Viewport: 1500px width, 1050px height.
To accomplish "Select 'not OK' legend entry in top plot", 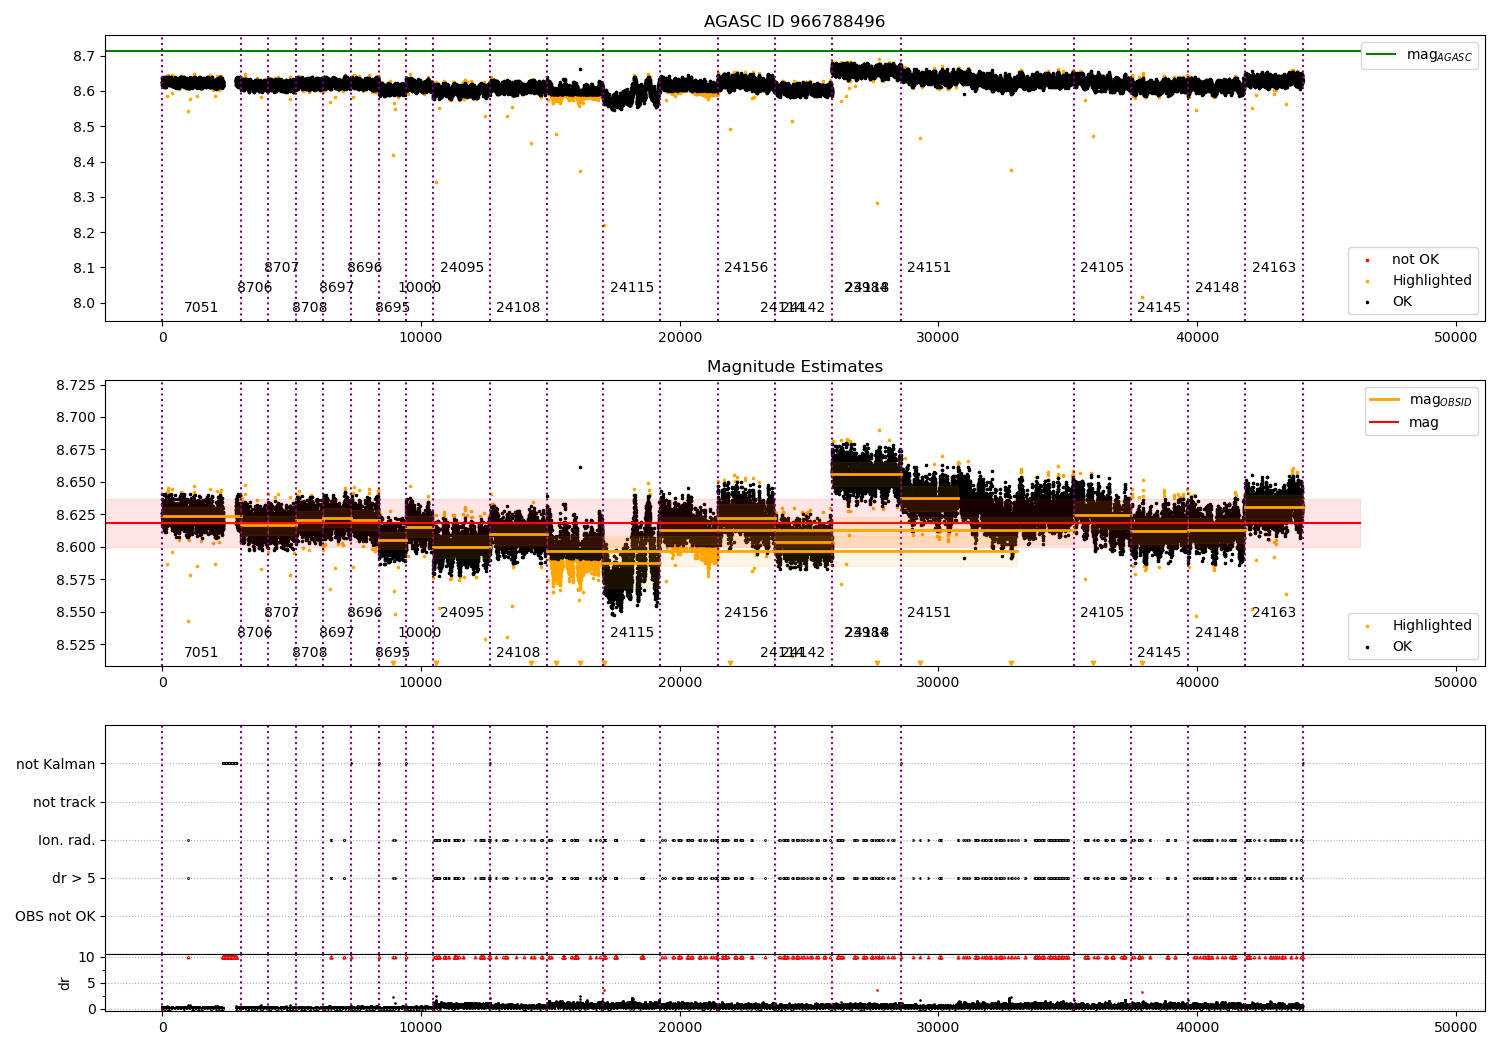I will [x=1415, y=260].
